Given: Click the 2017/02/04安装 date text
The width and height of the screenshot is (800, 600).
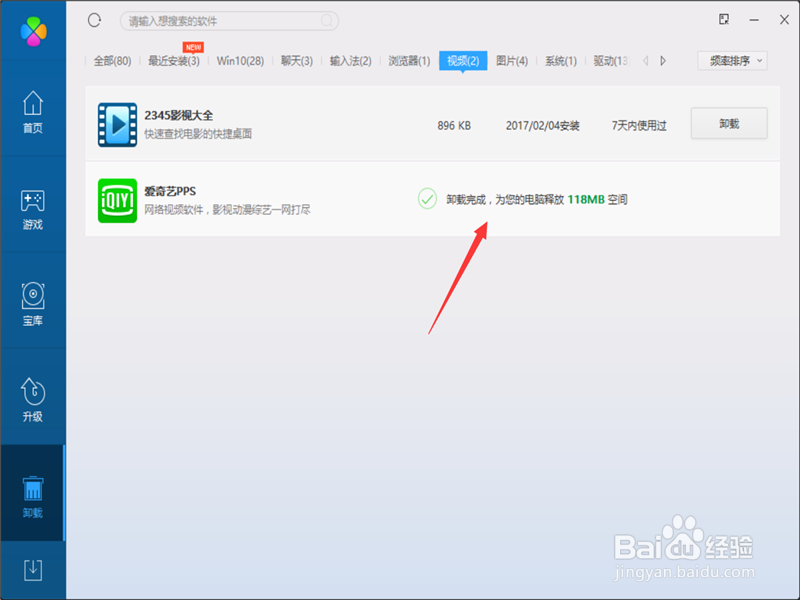Looking at the screenshot, I should [542, 126].
